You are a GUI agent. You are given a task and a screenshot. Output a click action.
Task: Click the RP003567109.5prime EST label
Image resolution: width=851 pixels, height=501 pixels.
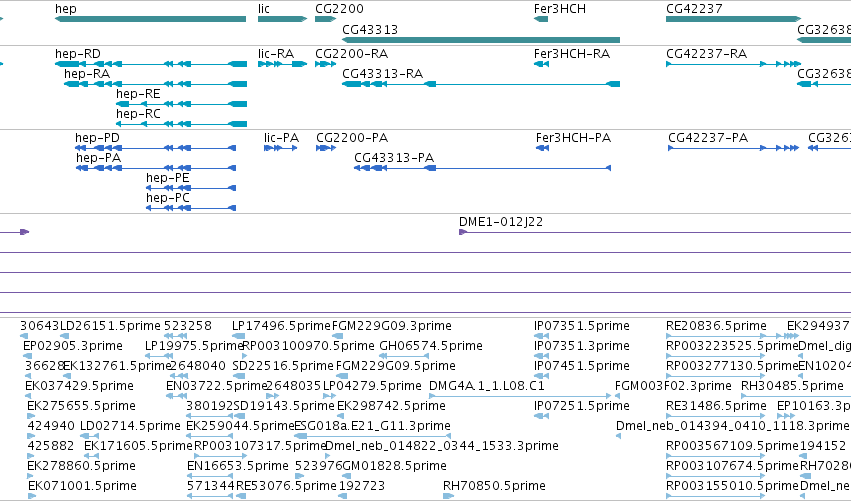[733, 446]
